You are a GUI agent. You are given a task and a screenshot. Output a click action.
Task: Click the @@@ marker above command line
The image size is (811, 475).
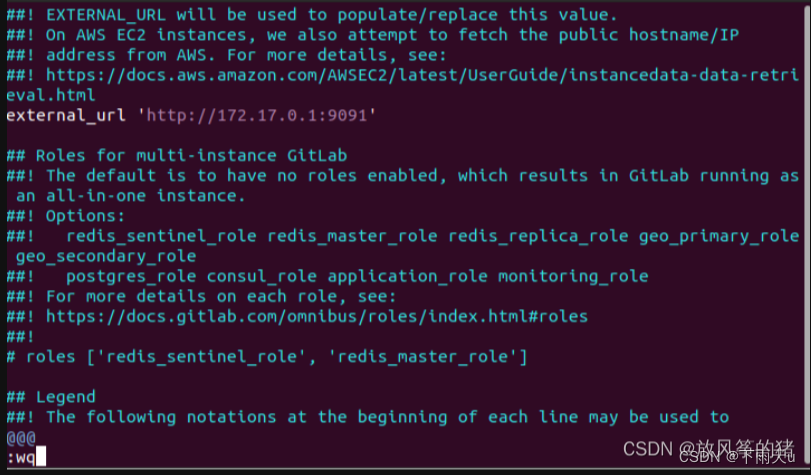pos(20,437)
